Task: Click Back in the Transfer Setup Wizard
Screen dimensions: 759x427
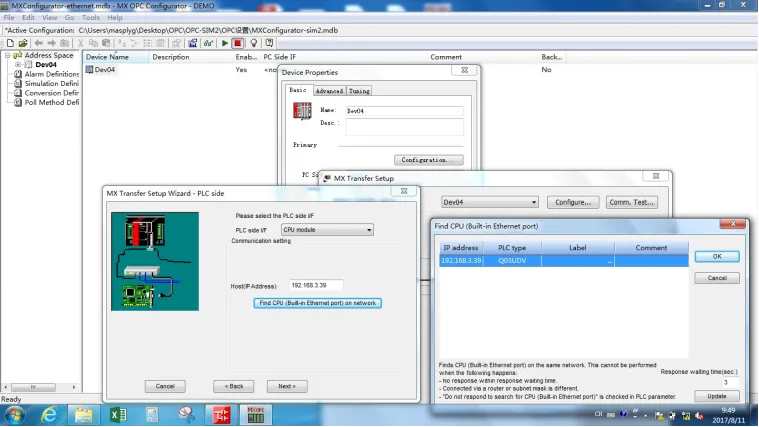Action: 234,386
